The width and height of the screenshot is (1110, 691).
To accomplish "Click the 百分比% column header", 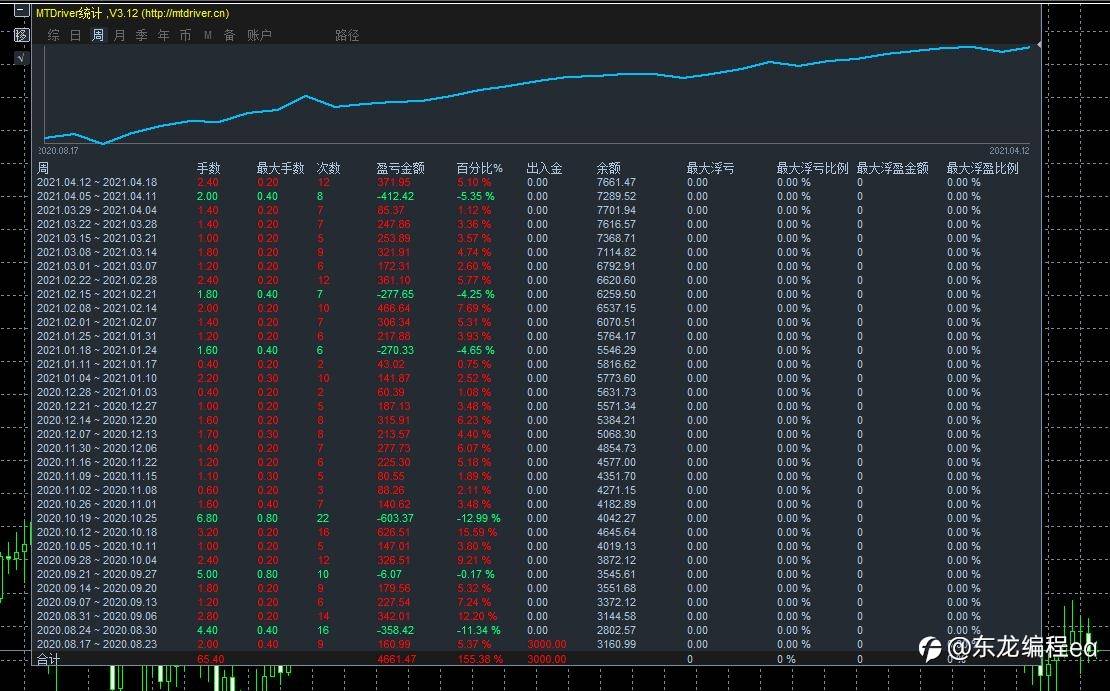I will (480, 168).
